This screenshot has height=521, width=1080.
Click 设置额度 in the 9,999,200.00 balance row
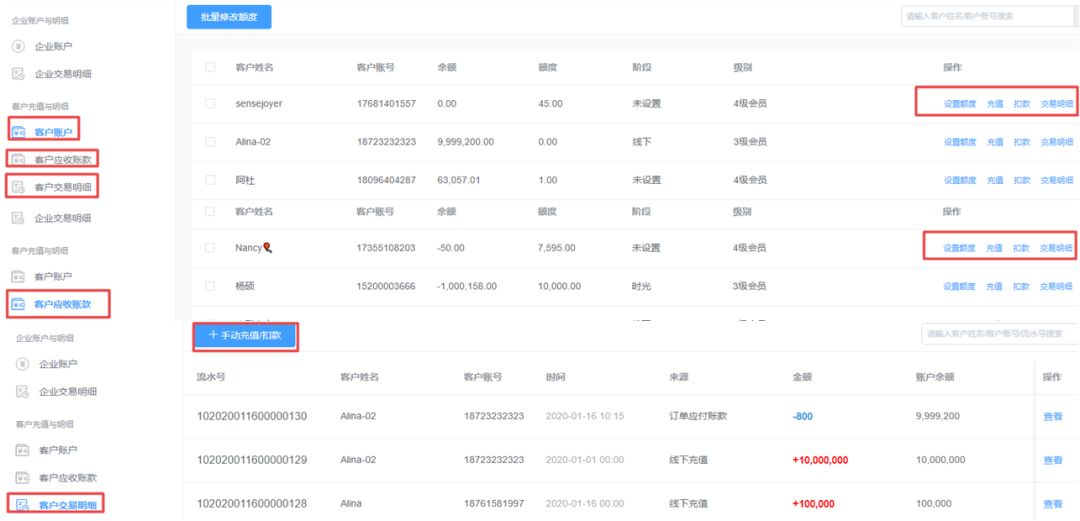(959, 142)
